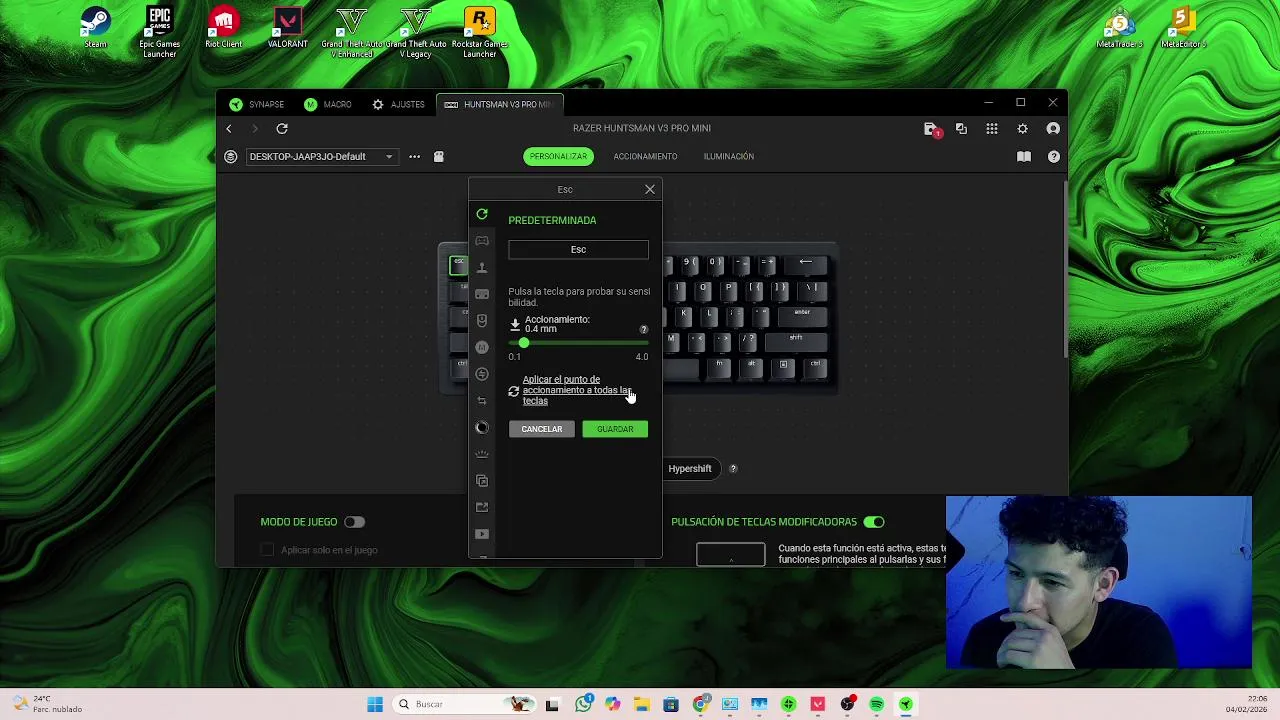Select the Razer Hypershift icon in sidebar

[x=482, y=454]
